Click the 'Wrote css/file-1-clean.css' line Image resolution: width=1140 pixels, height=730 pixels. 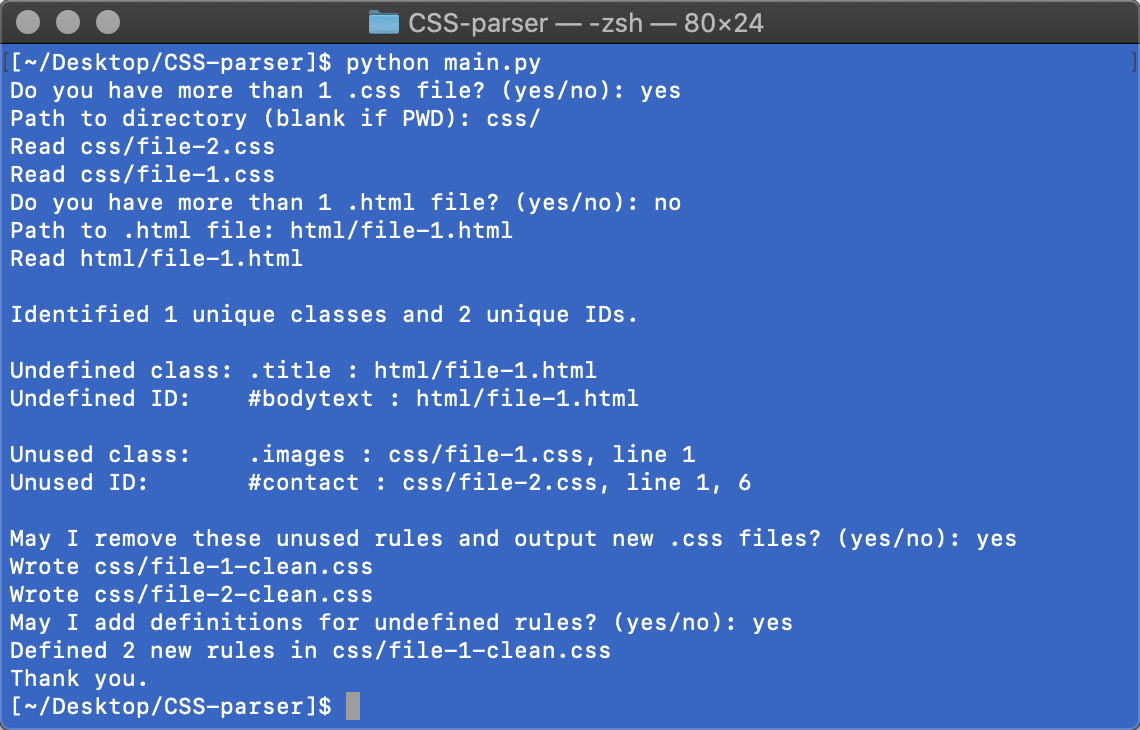[191, 567]
